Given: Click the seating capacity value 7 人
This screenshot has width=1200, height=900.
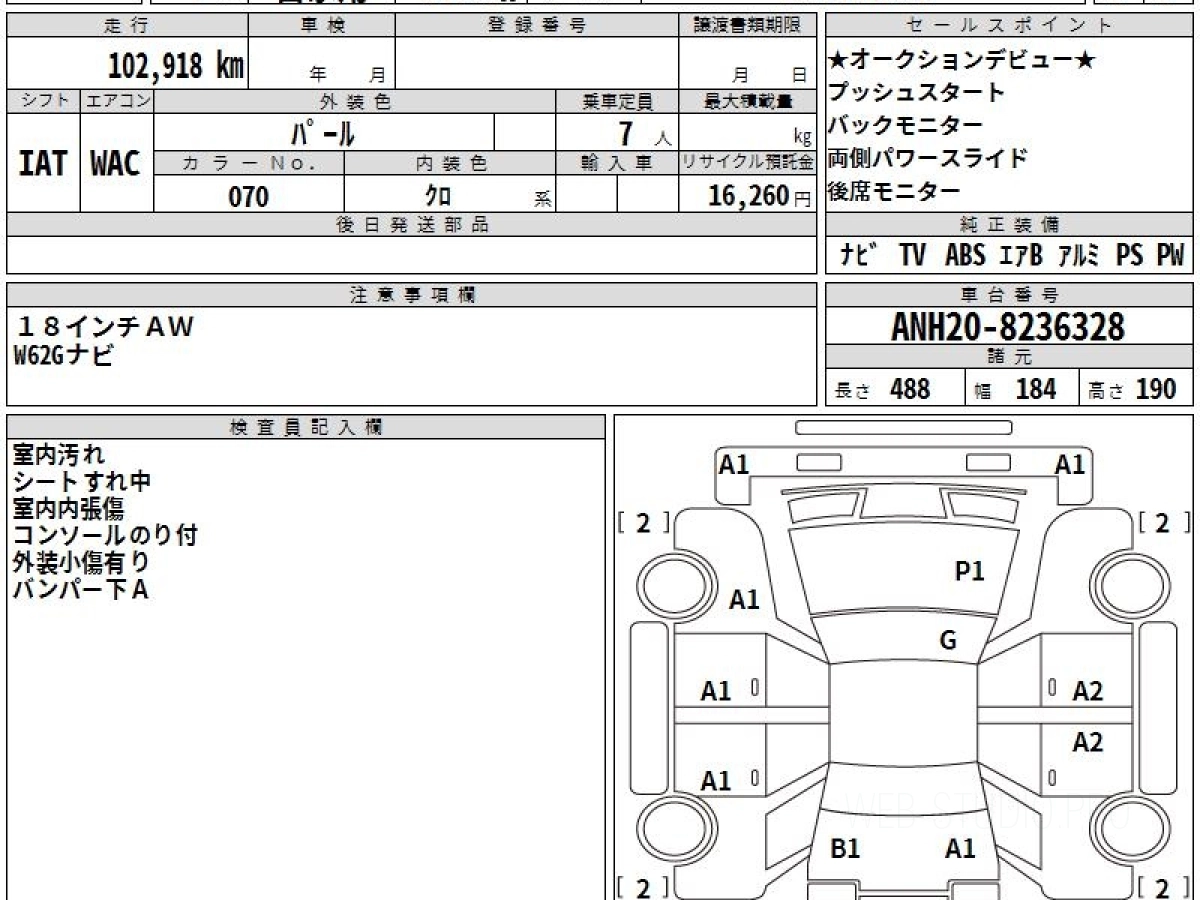Looking at the screenshot, I should point(645,133).
